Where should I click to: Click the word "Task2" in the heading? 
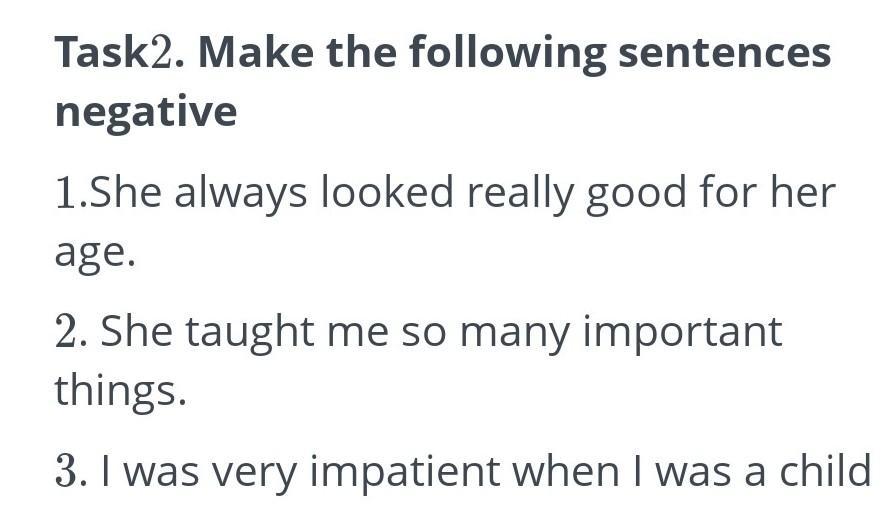pos(116,53)
